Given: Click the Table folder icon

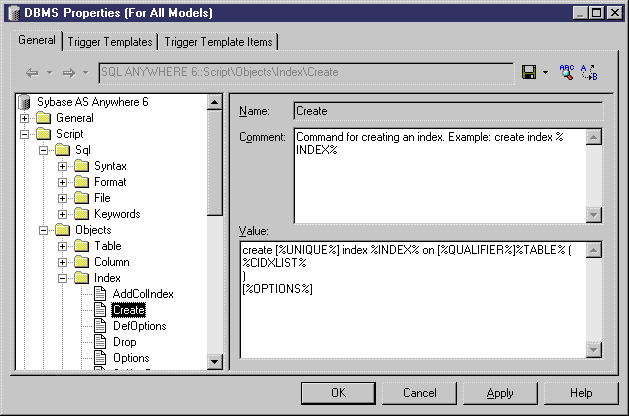Looking at the screenshot, I should (x=81, y=246).
